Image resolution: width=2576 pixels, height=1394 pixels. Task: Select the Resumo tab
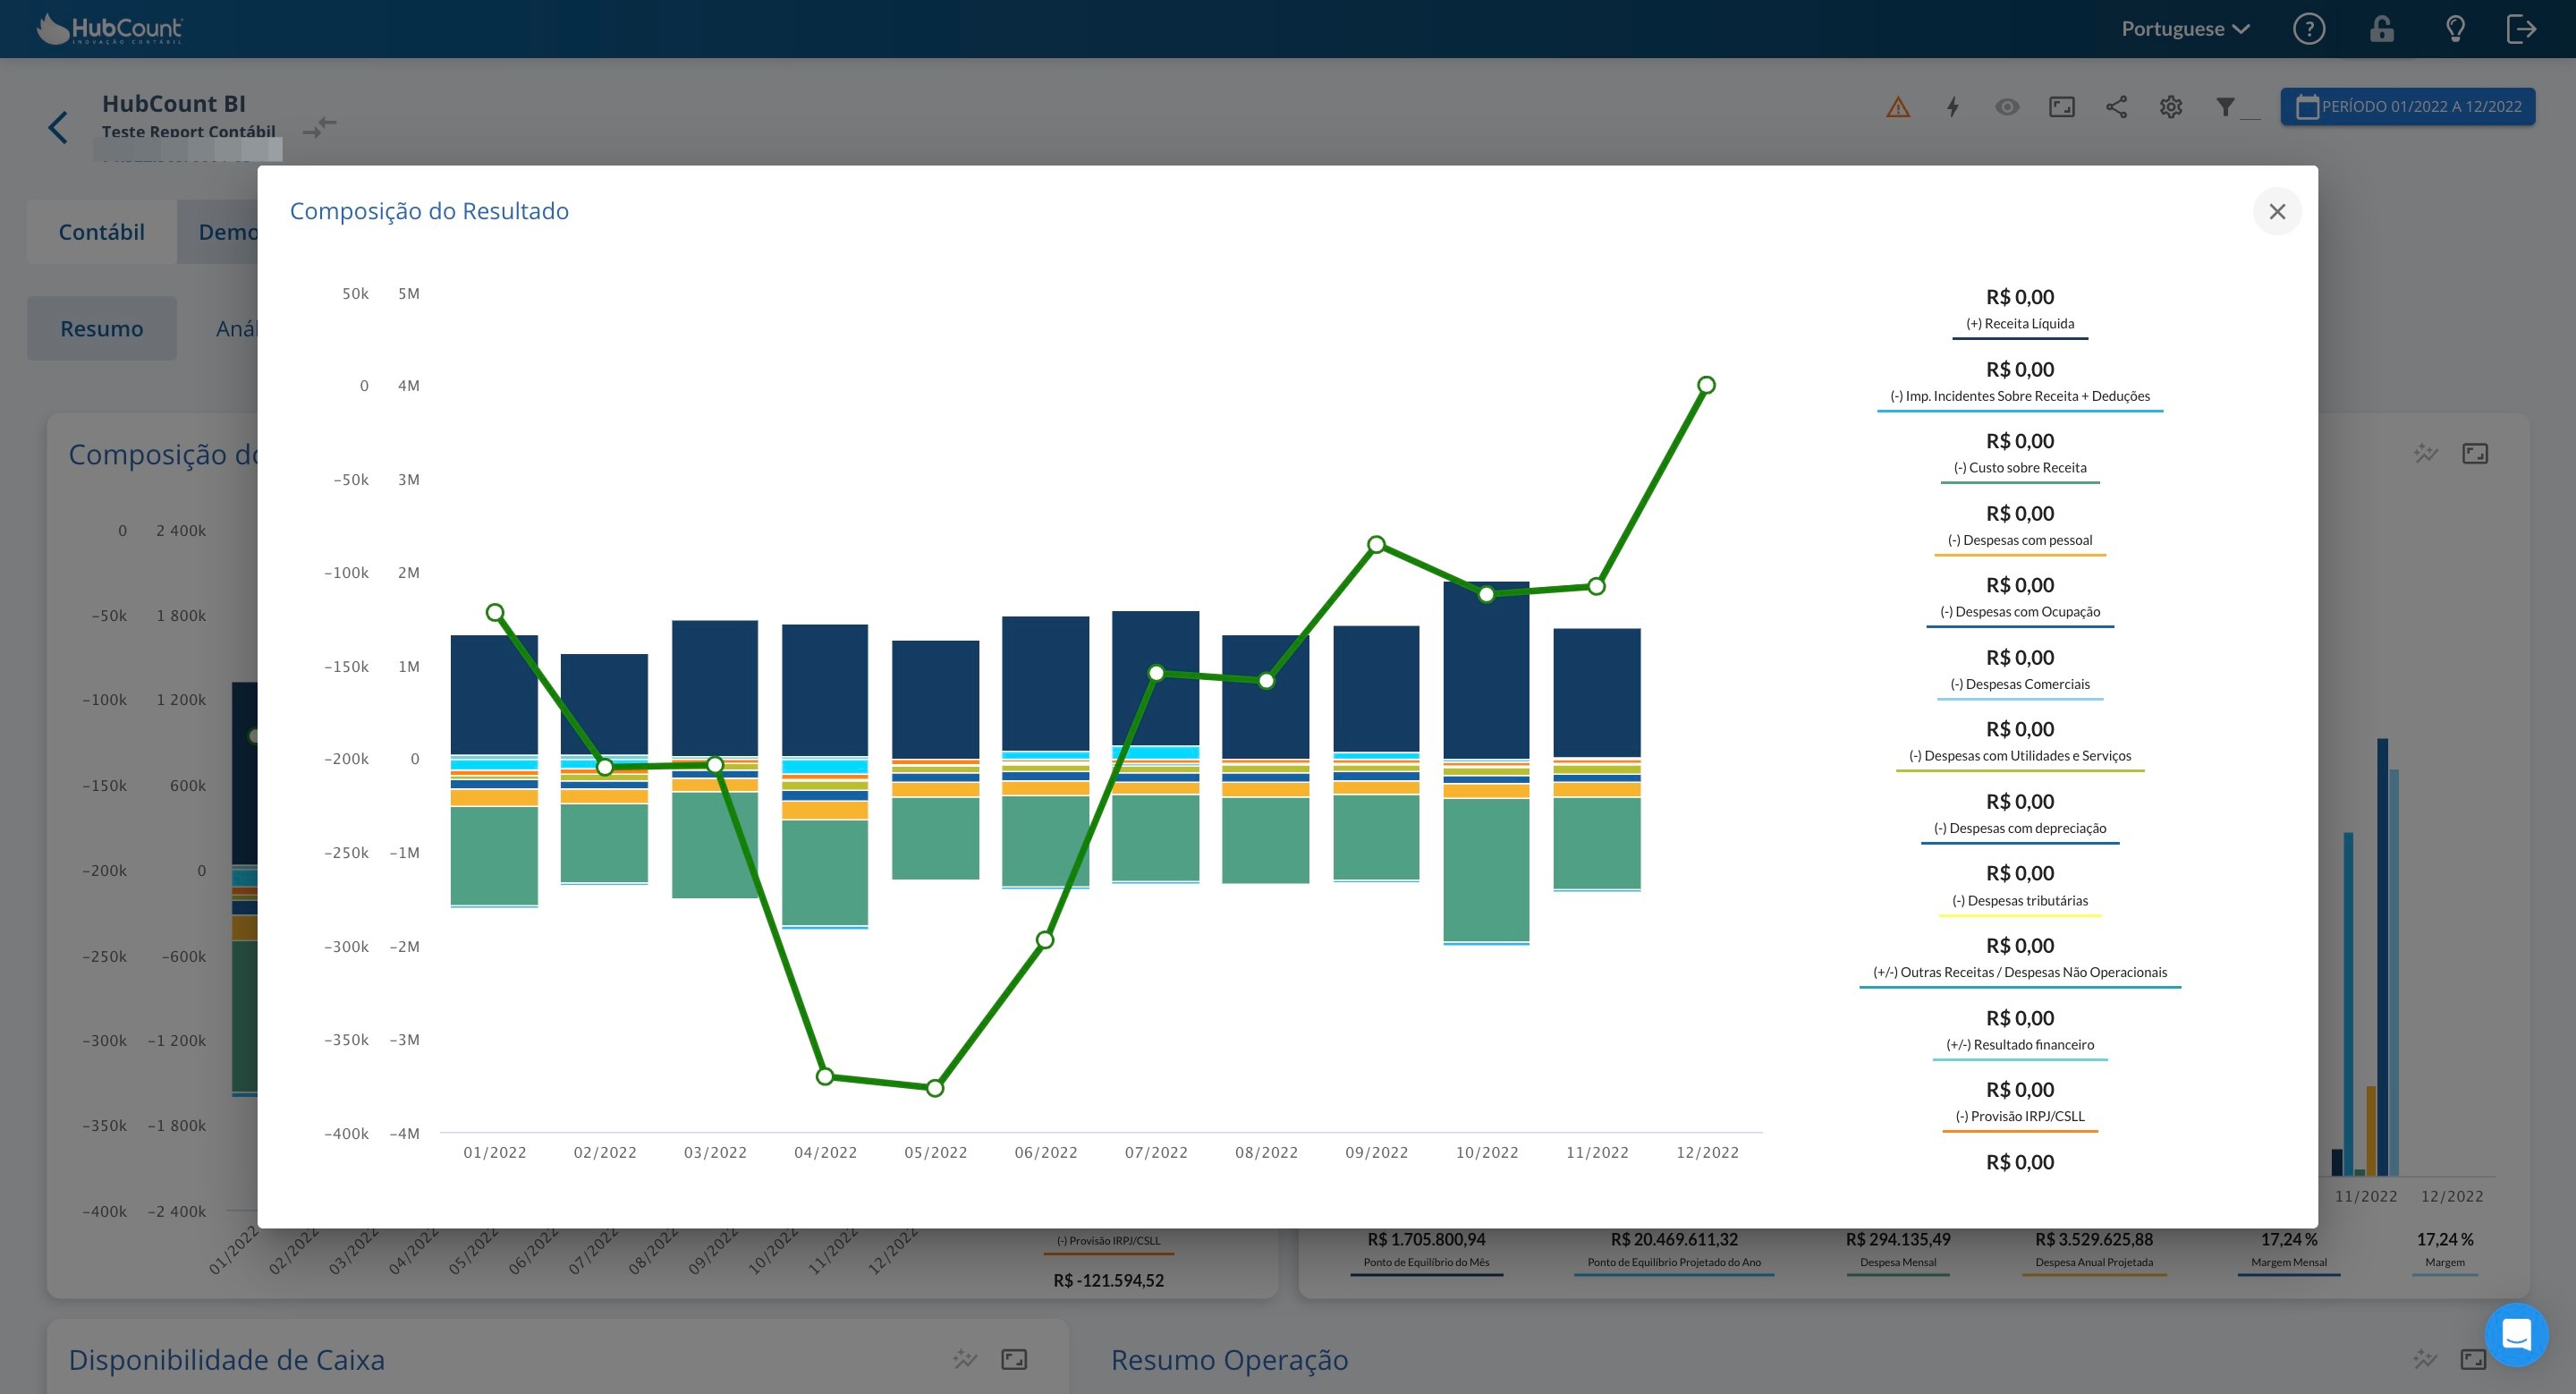(101, 329)
